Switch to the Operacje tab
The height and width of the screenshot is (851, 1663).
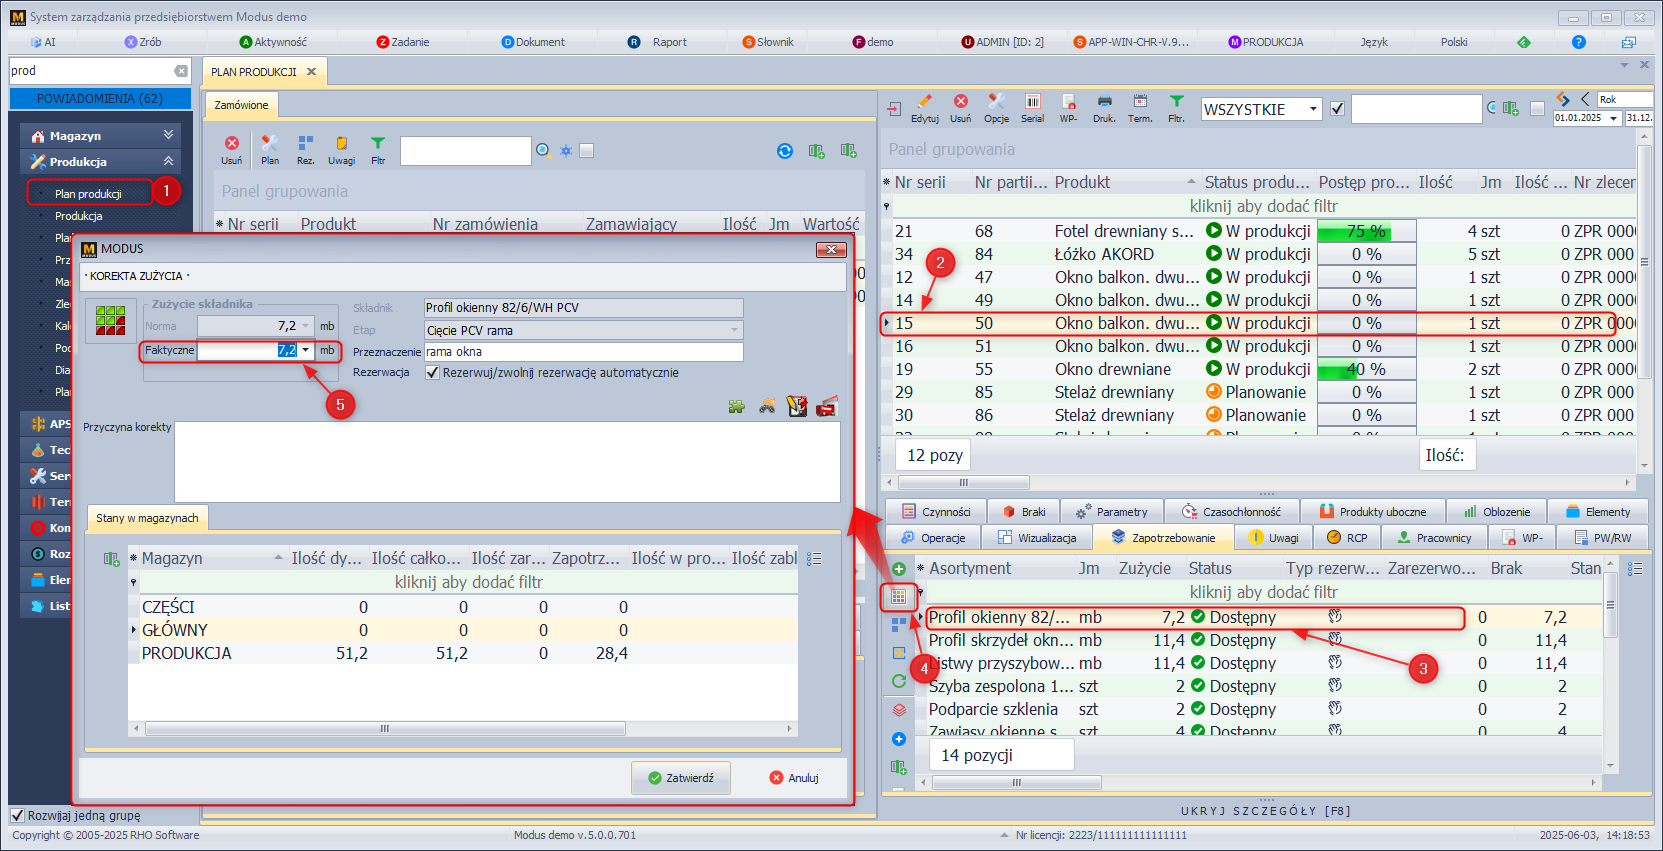(x=933, y=538)
